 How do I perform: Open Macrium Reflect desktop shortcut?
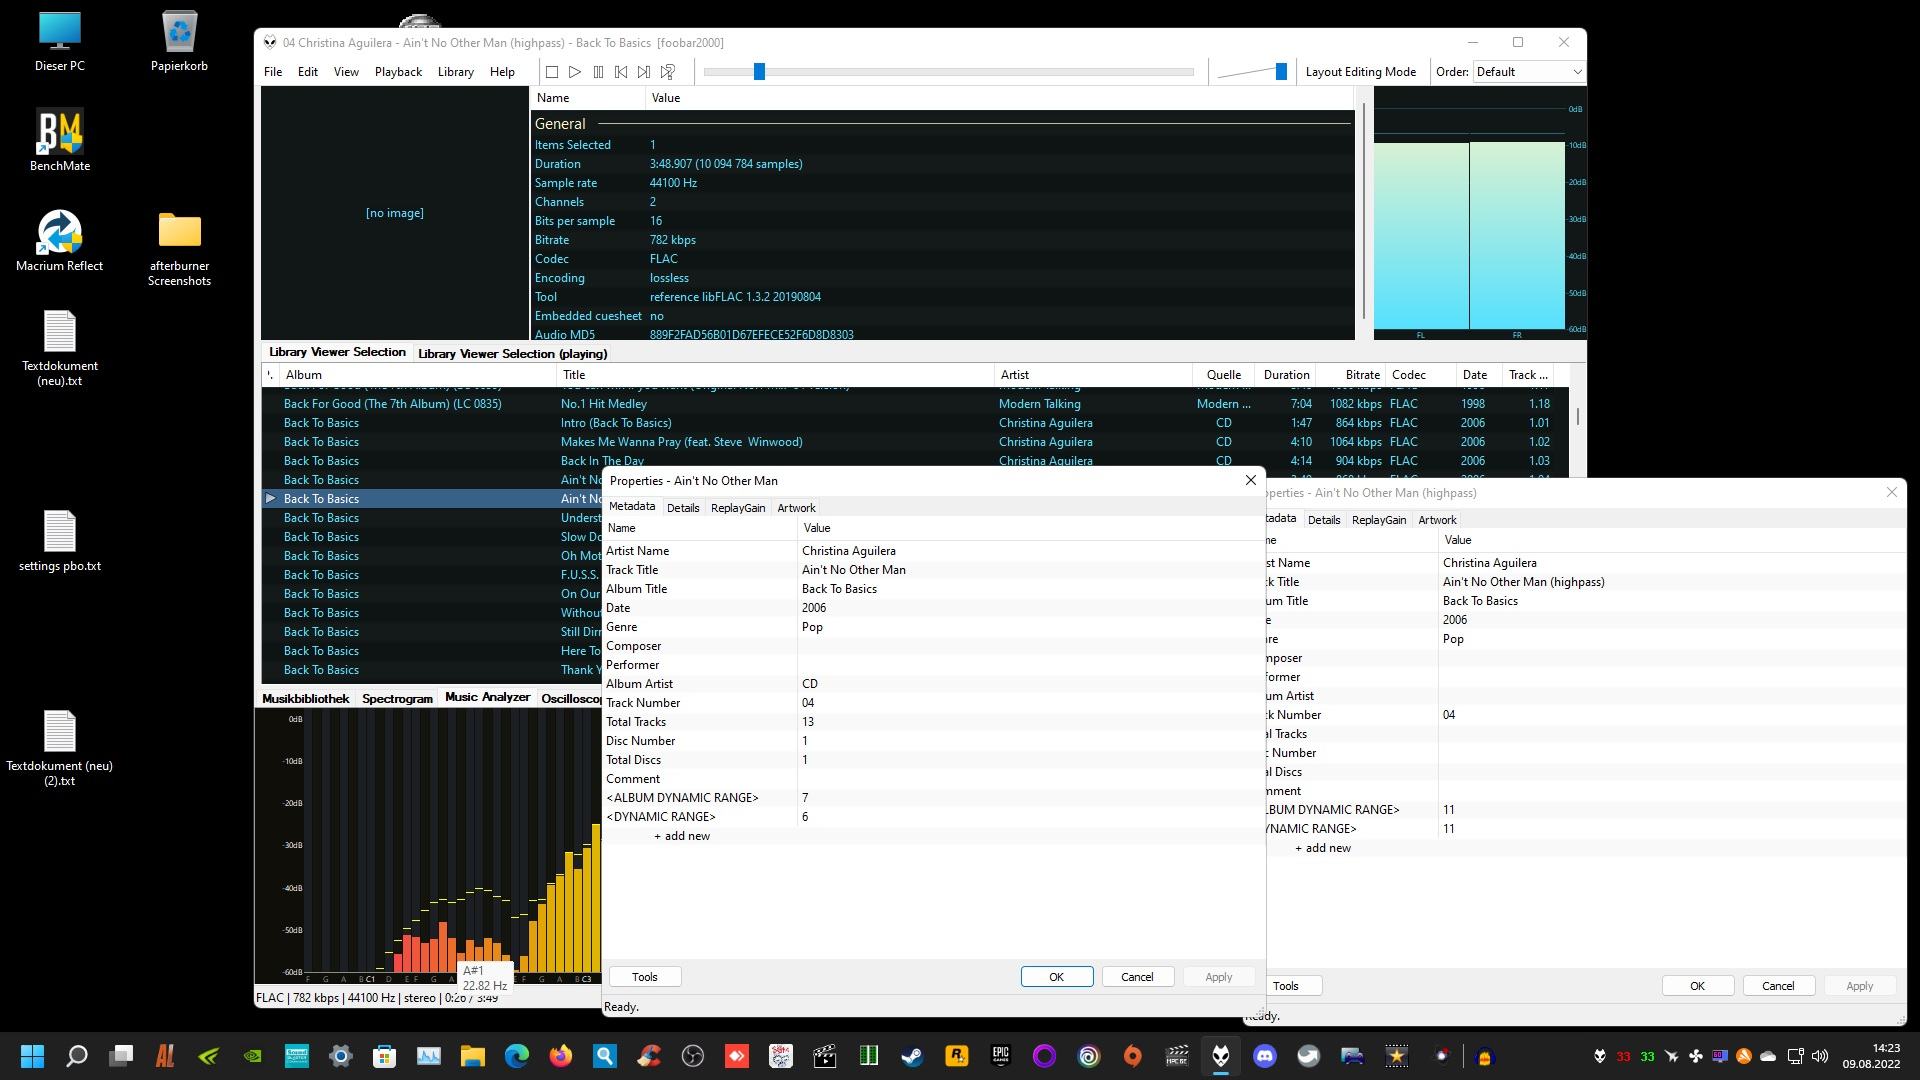(60, 241)
